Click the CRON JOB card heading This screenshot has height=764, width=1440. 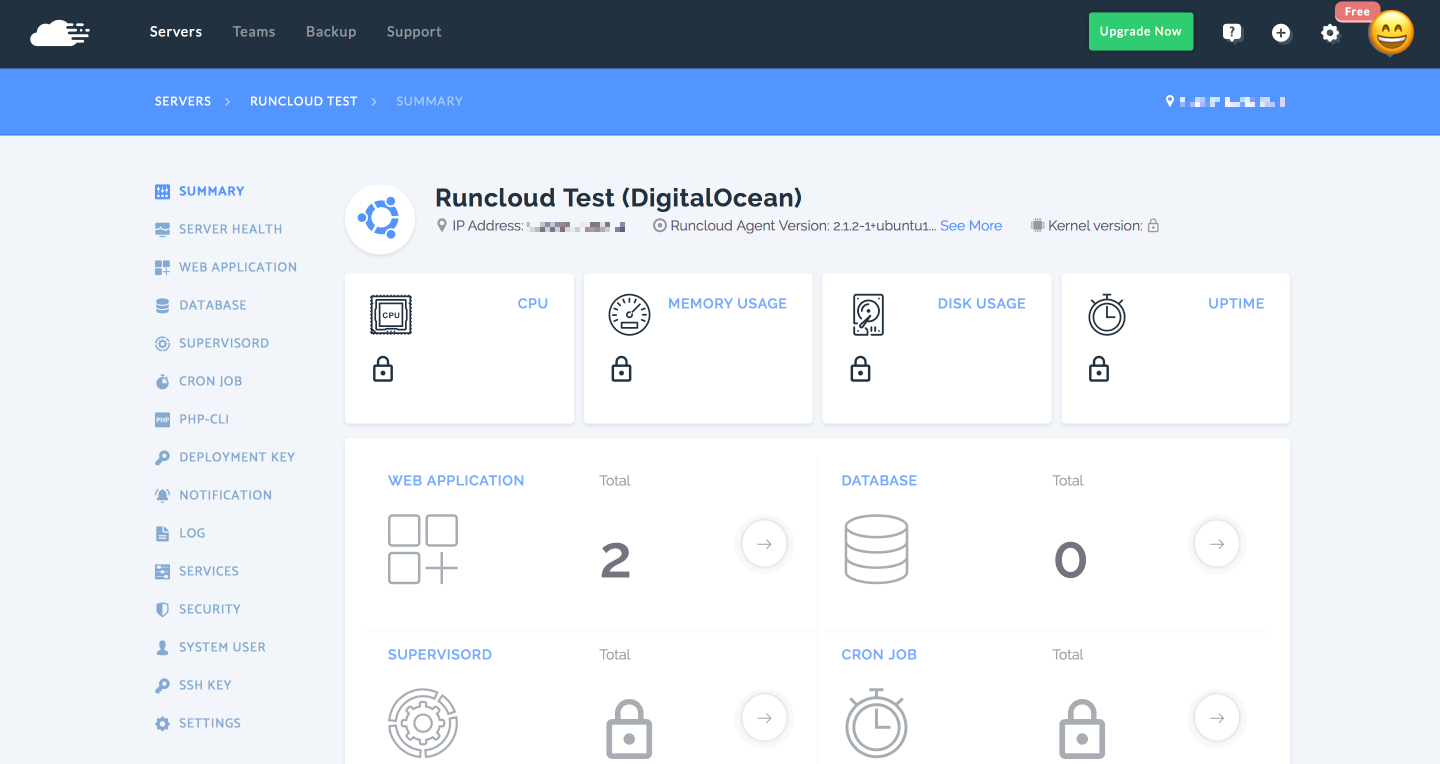click(879, 655)
